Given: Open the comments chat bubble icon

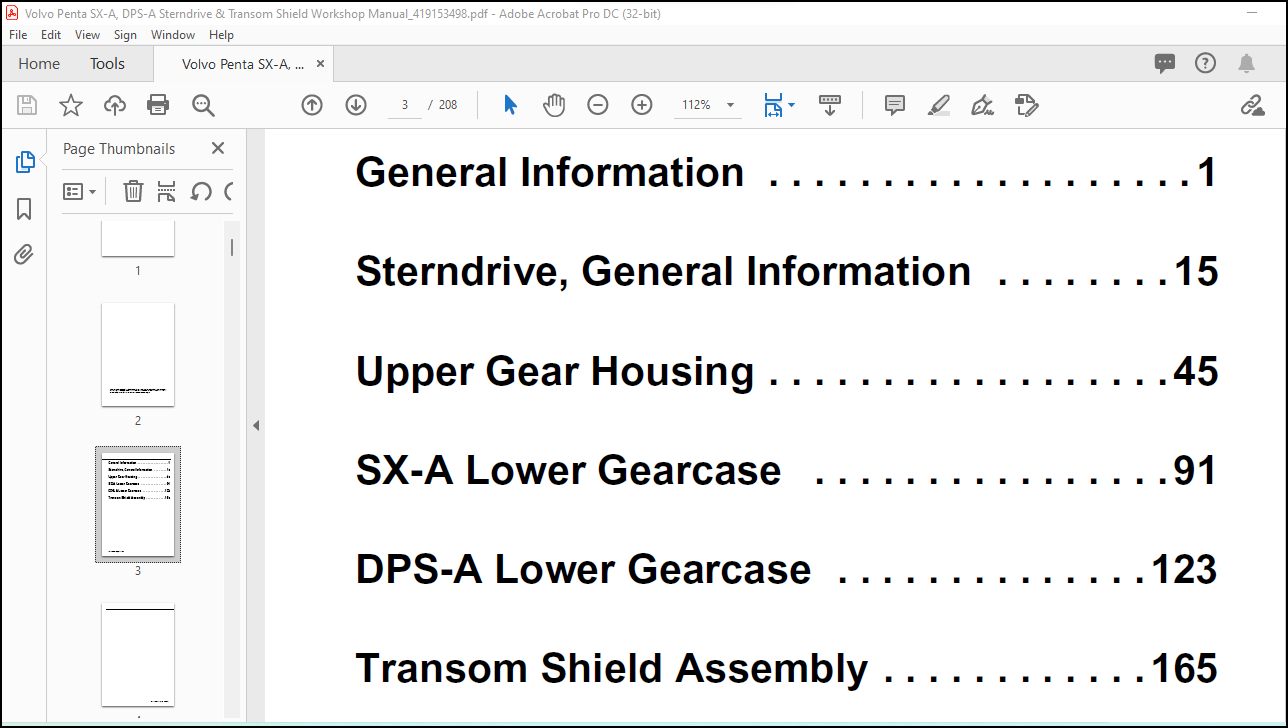Looking at the screenshot, I should (x=1165, y=63).
